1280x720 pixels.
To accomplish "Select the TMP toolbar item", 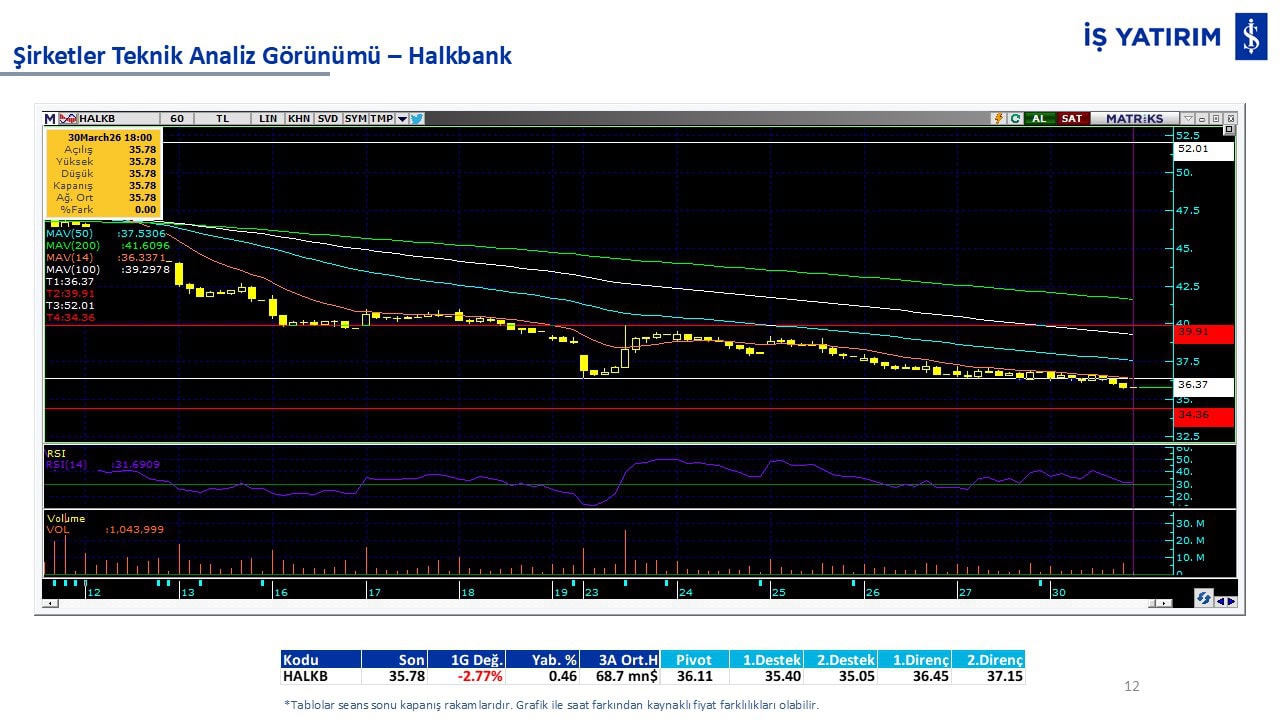I will pos(381,118).
